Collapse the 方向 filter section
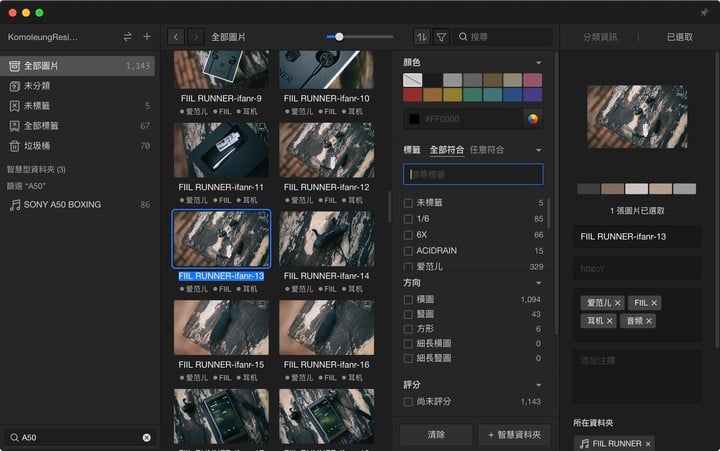The width and height of the screenshot is (720, 451). [538, 283]
